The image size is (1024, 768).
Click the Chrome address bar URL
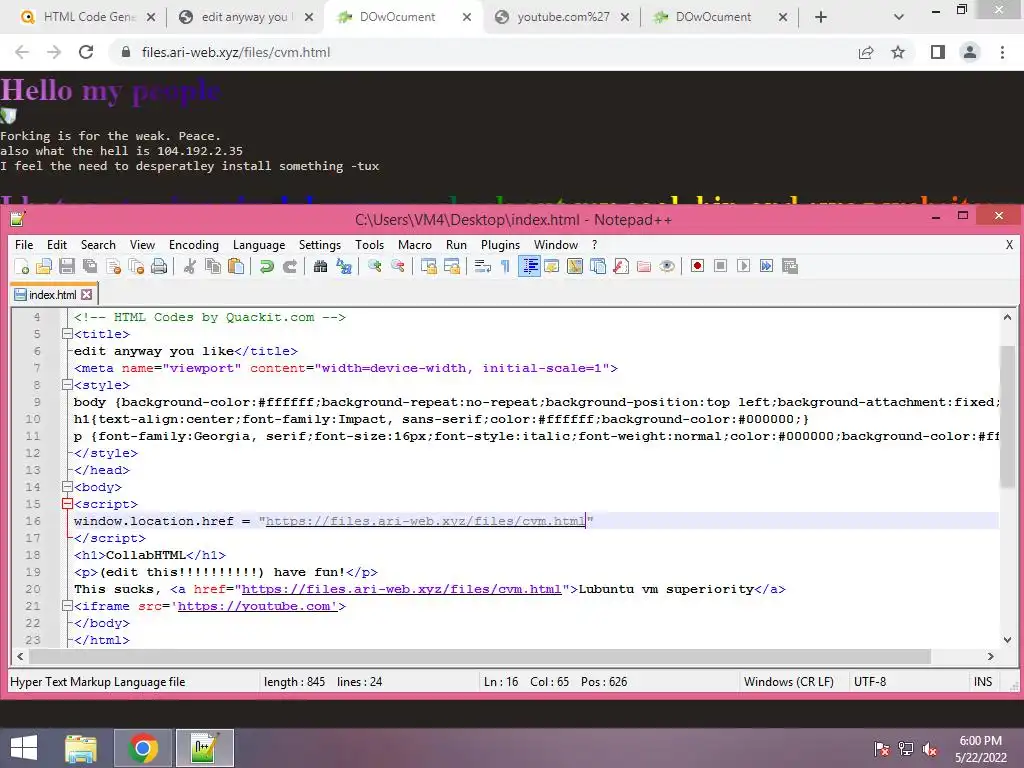236,52
